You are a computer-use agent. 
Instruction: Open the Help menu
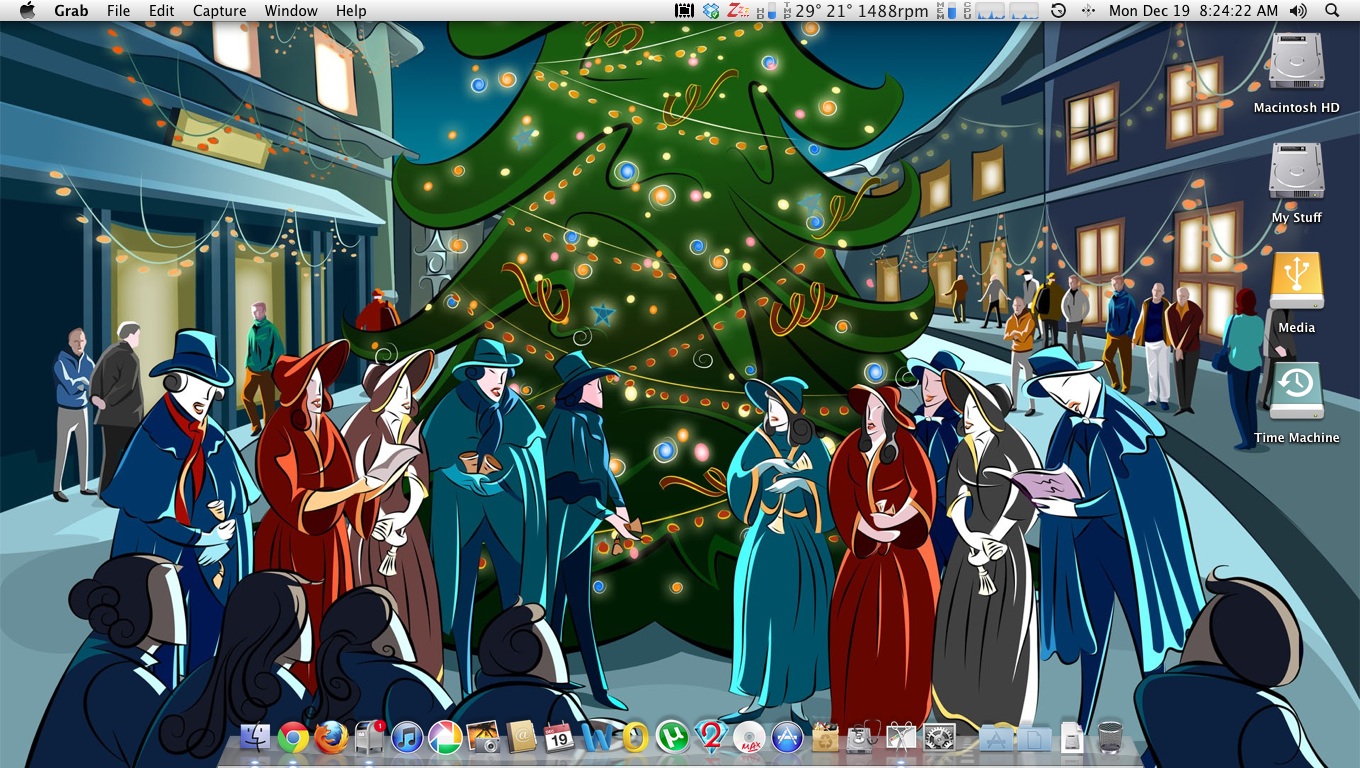click(351, 10)
